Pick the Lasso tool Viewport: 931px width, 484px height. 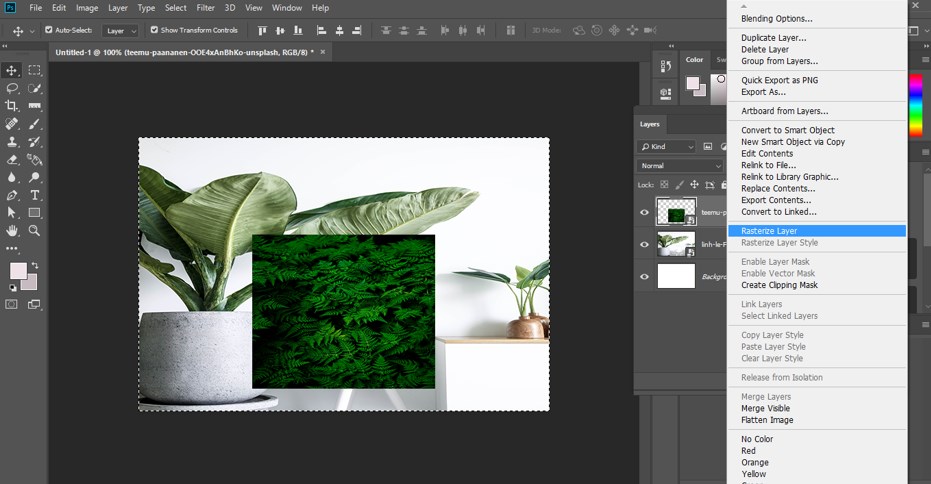[x=12, y=88]
